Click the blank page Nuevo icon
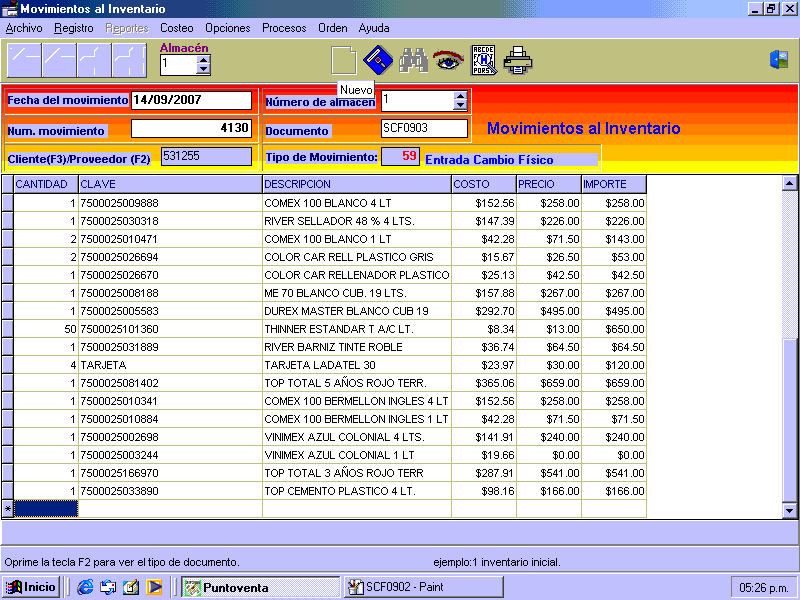 tap(343, 60)
